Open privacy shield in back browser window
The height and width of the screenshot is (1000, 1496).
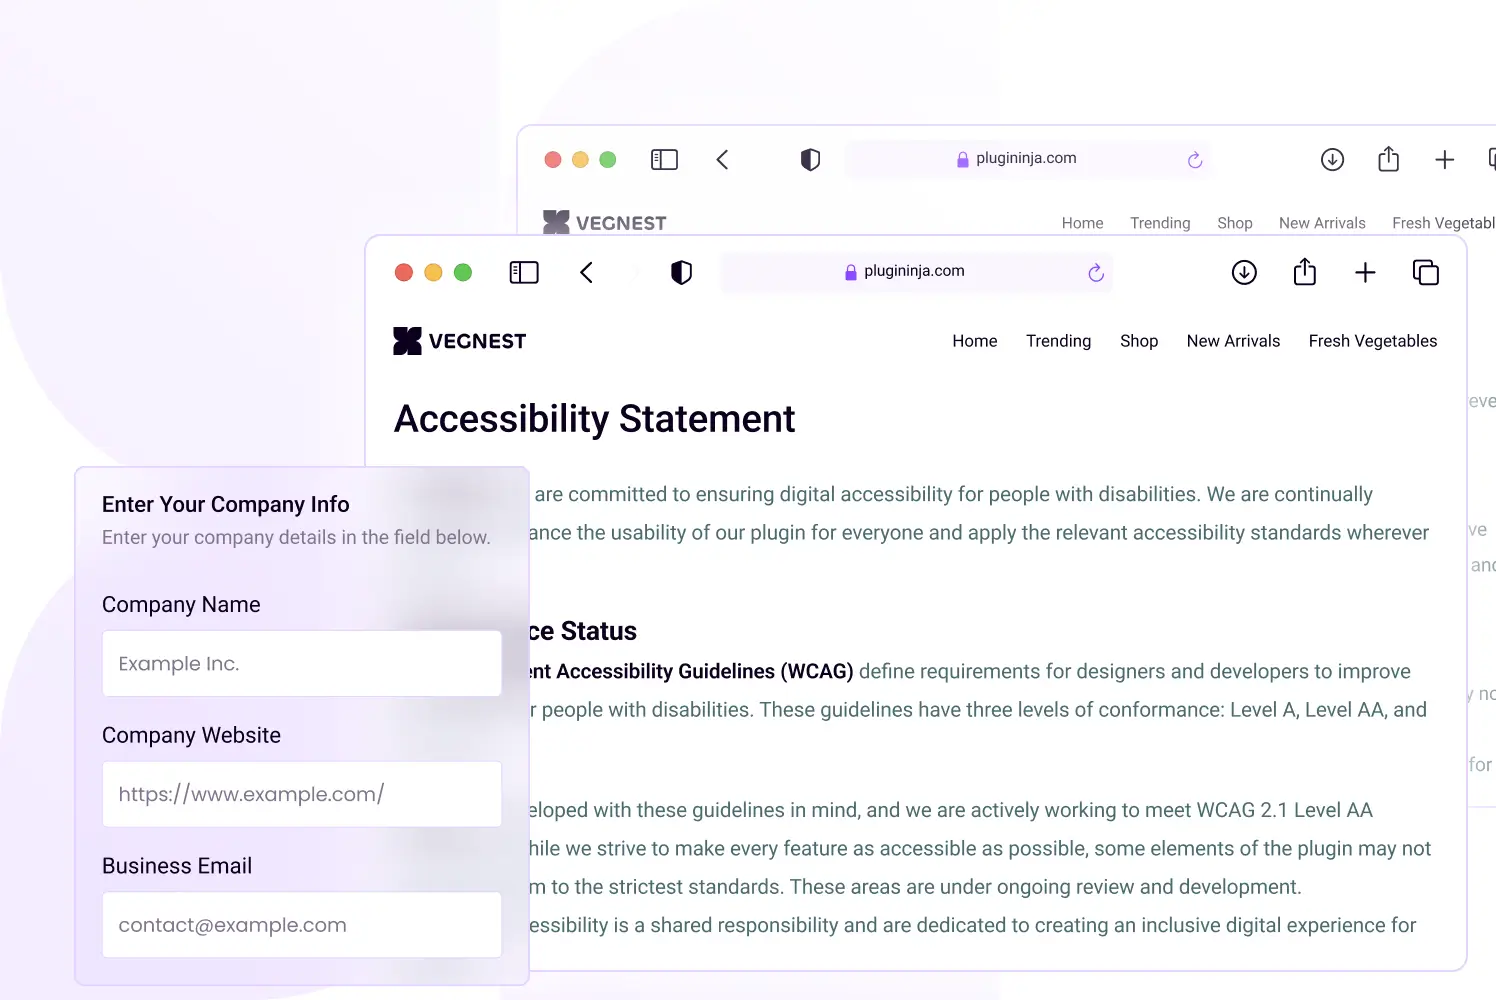810,159
